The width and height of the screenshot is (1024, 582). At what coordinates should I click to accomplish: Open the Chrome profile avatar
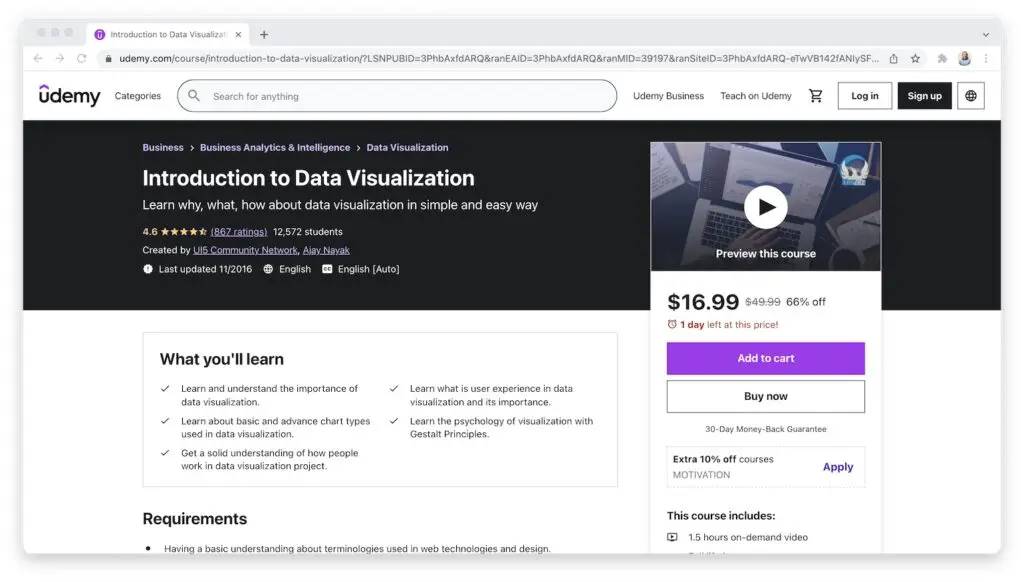(x=964, y=58)
